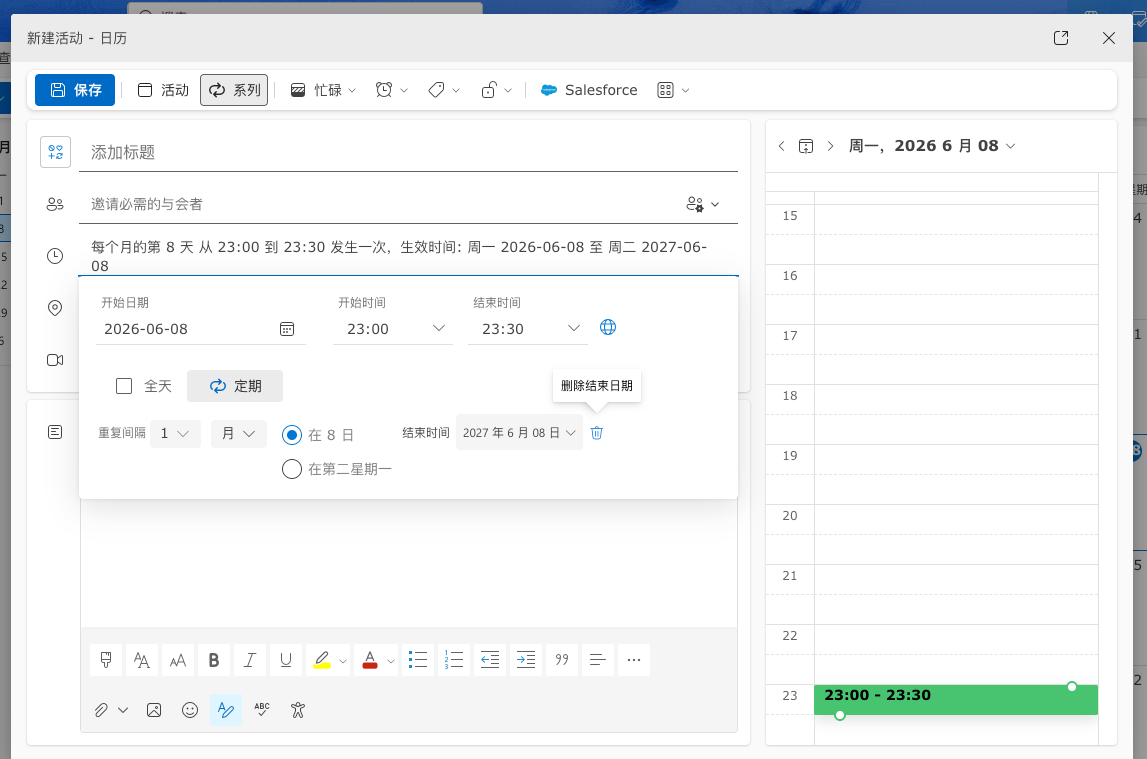Open the font picker icon

coord(142,660)
